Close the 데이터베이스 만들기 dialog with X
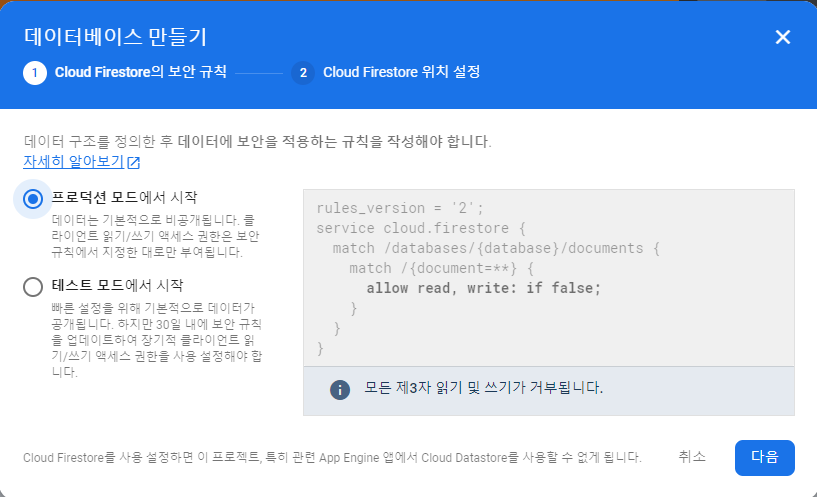Viewport: 817px width, 497px height. 783,37
